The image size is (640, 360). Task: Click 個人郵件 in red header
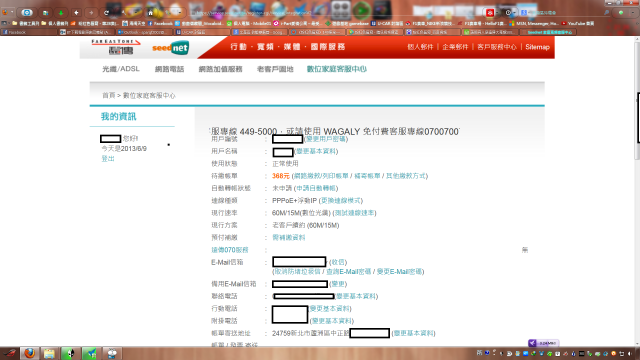pyautogui.click(x=420, y=47)
